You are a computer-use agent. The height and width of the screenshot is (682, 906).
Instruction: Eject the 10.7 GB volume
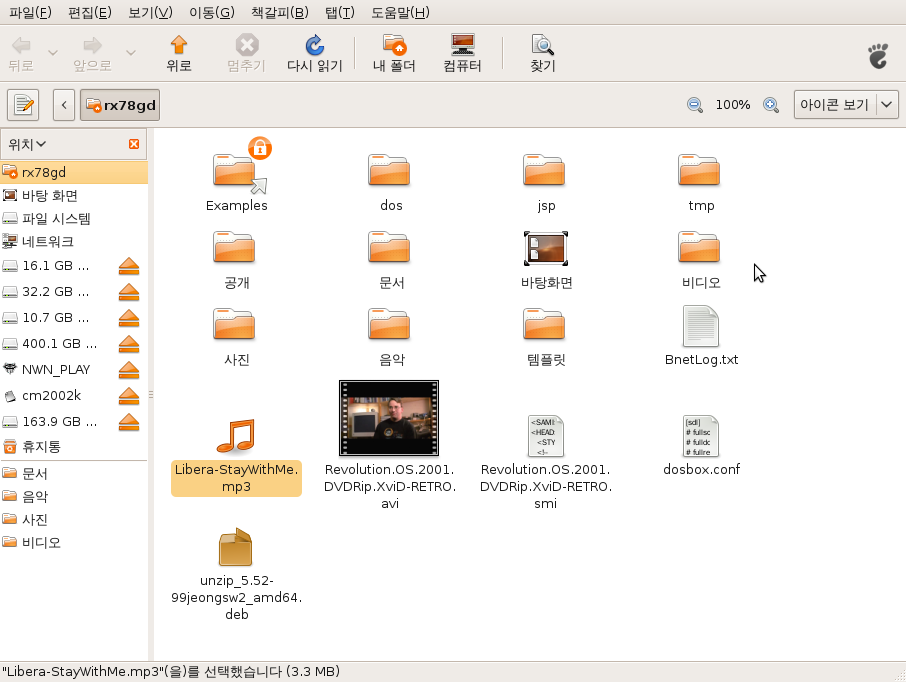[x=129, y=318]
